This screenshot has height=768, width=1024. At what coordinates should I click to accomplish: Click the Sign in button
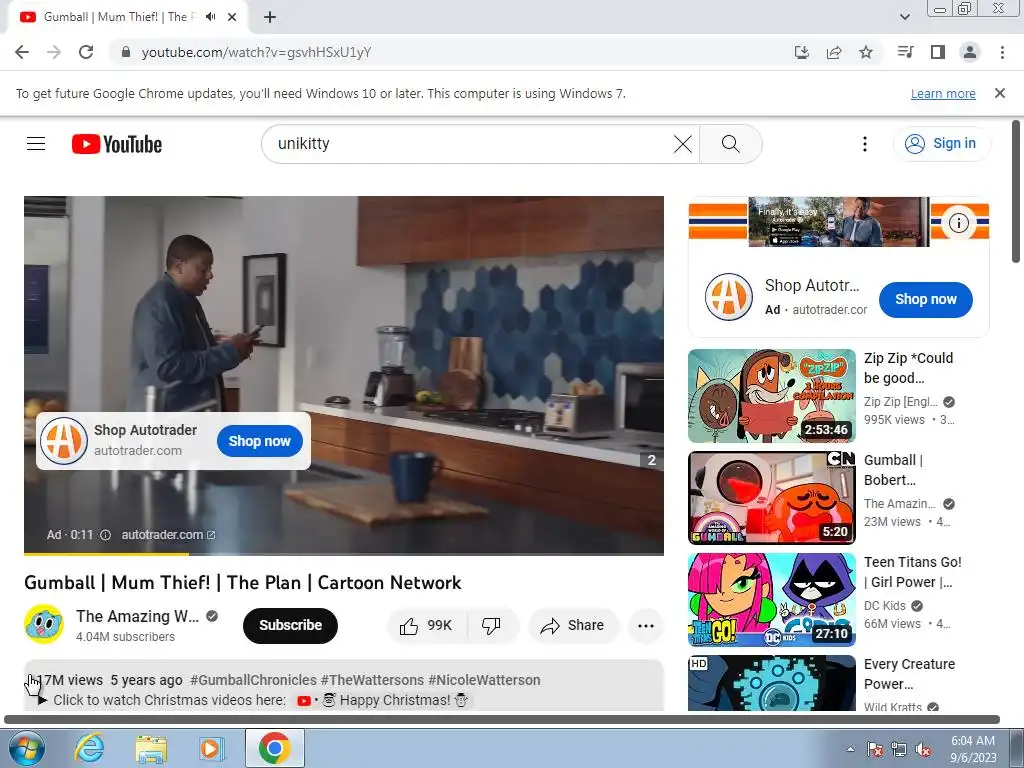coord(941,144)
